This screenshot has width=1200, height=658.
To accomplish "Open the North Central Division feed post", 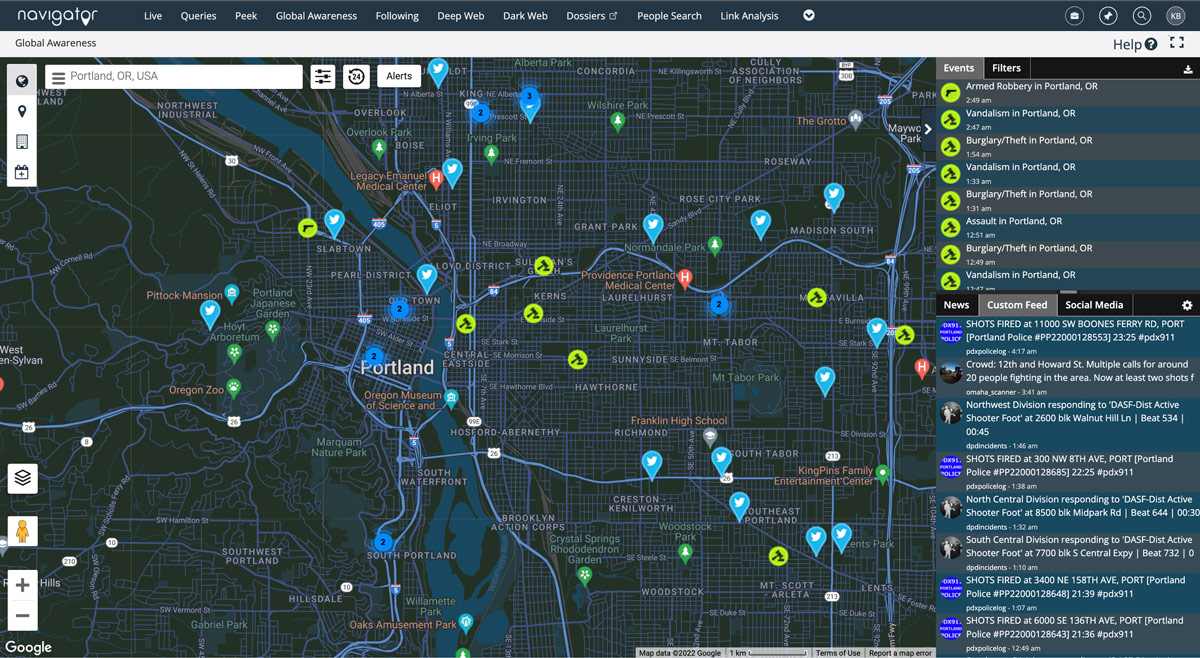I will [x=1067, y=512].
